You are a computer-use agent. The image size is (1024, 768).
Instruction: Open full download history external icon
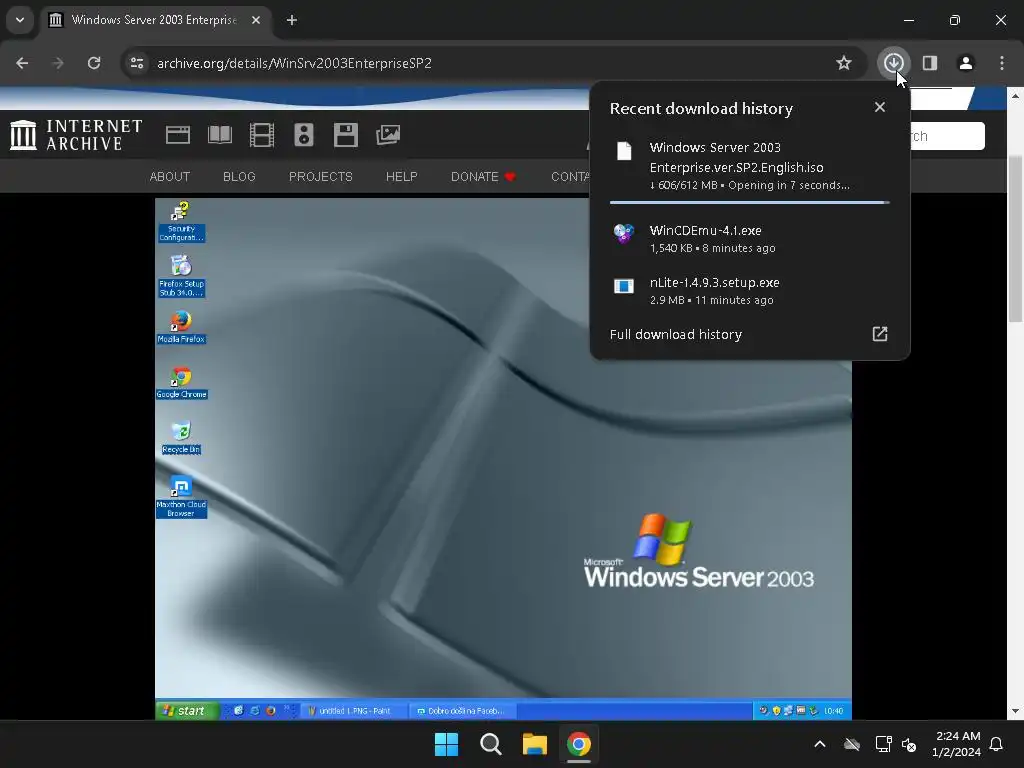(x=880, y=334)
